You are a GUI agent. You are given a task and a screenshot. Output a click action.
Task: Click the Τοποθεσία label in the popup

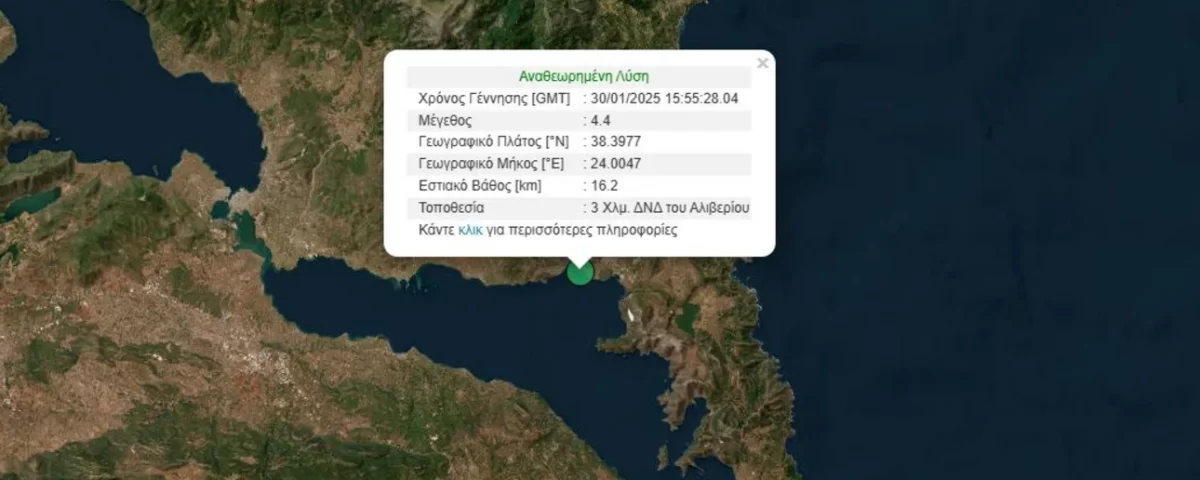pyautogui.click(x=451, y=209)
